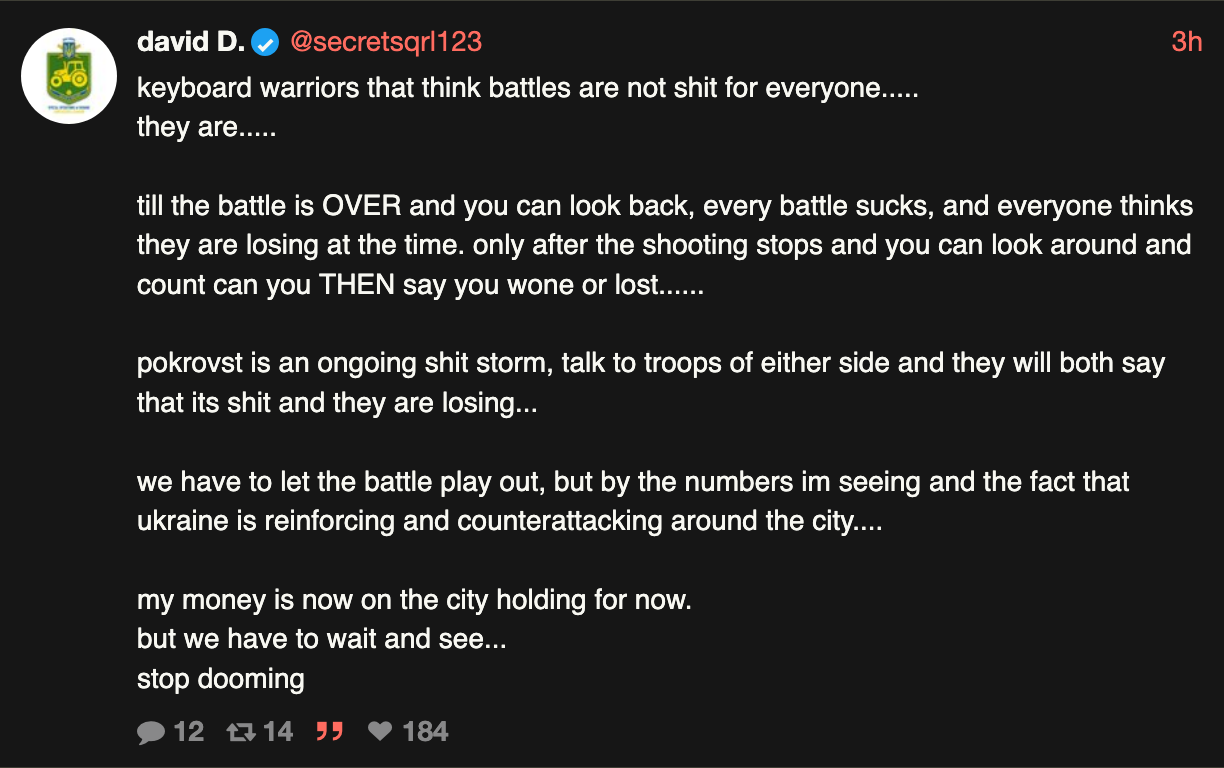Like the post with the heart icon
The height and width of the screenshot is (768, 1224).
click(380, 732)
